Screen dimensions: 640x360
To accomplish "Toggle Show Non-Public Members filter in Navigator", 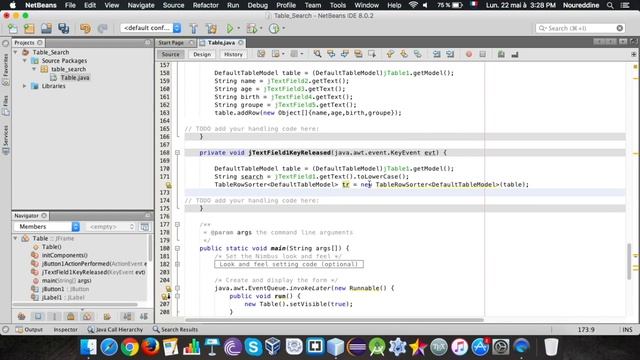I will click(x=71, y=316).
